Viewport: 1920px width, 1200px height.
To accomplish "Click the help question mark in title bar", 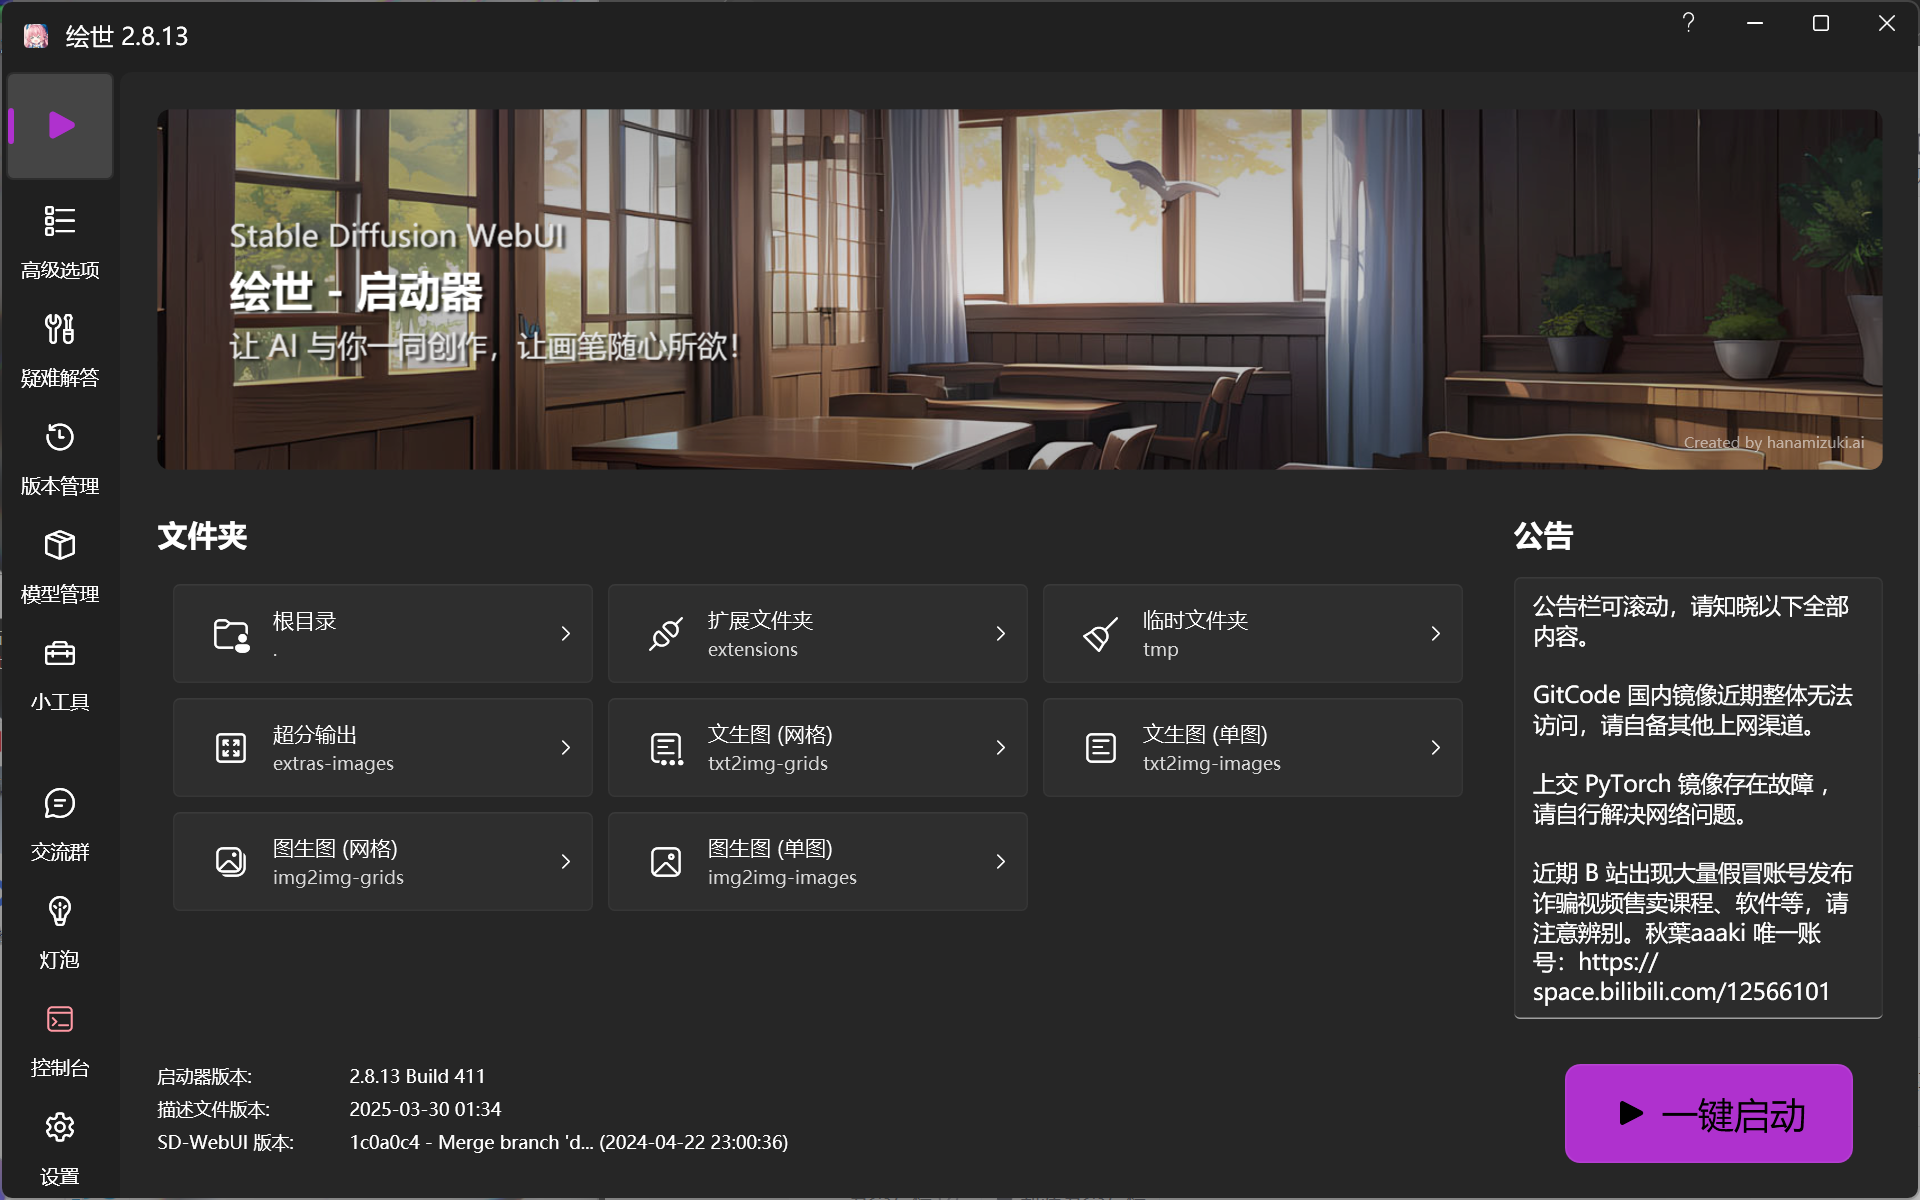I will tap(1688, 23).
